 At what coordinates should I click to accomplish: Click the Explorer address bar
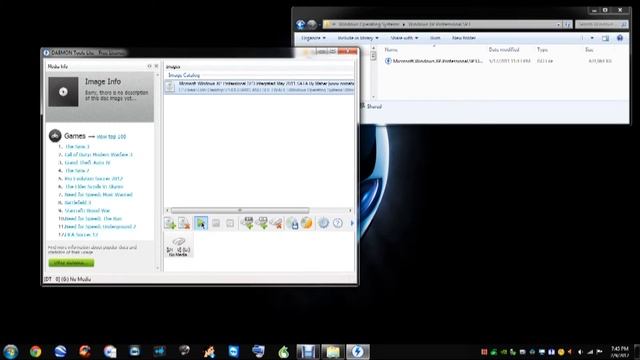coord(442,24)
